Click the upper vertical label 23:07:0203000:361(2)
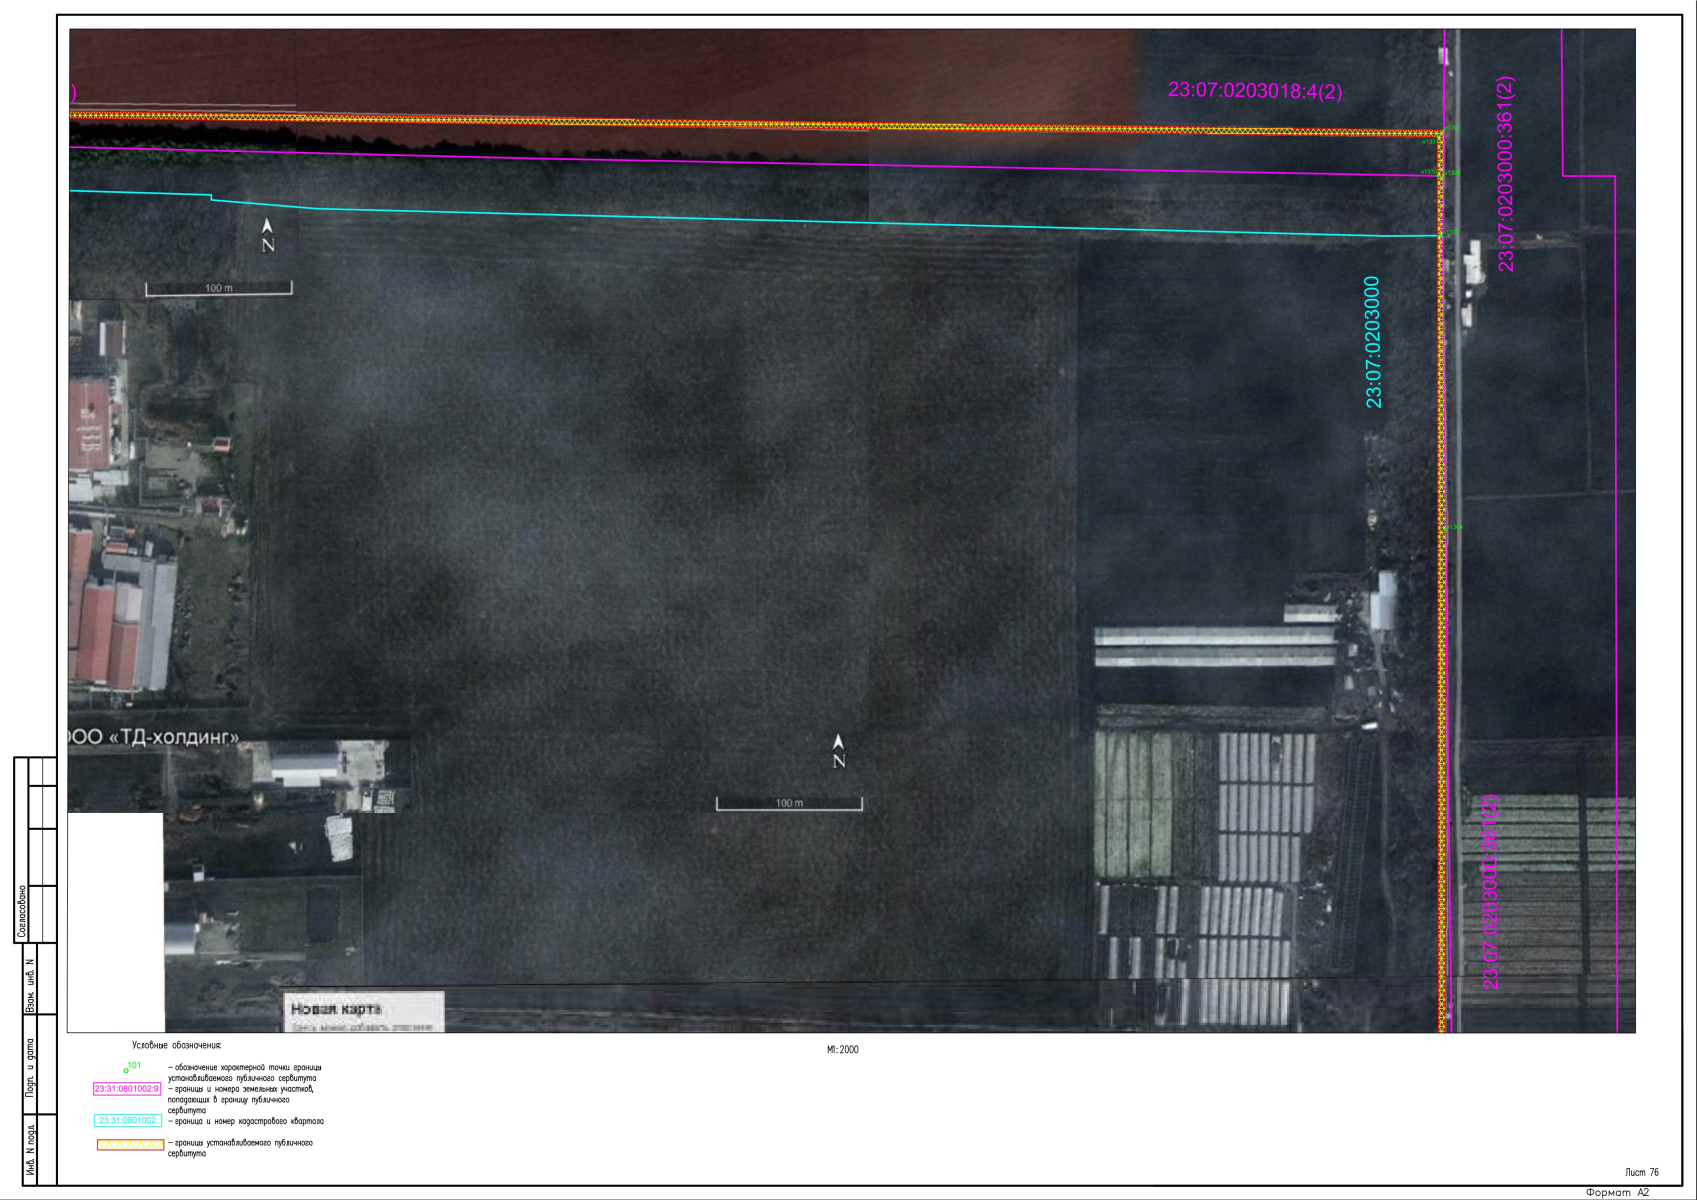 click(1506, 173)
